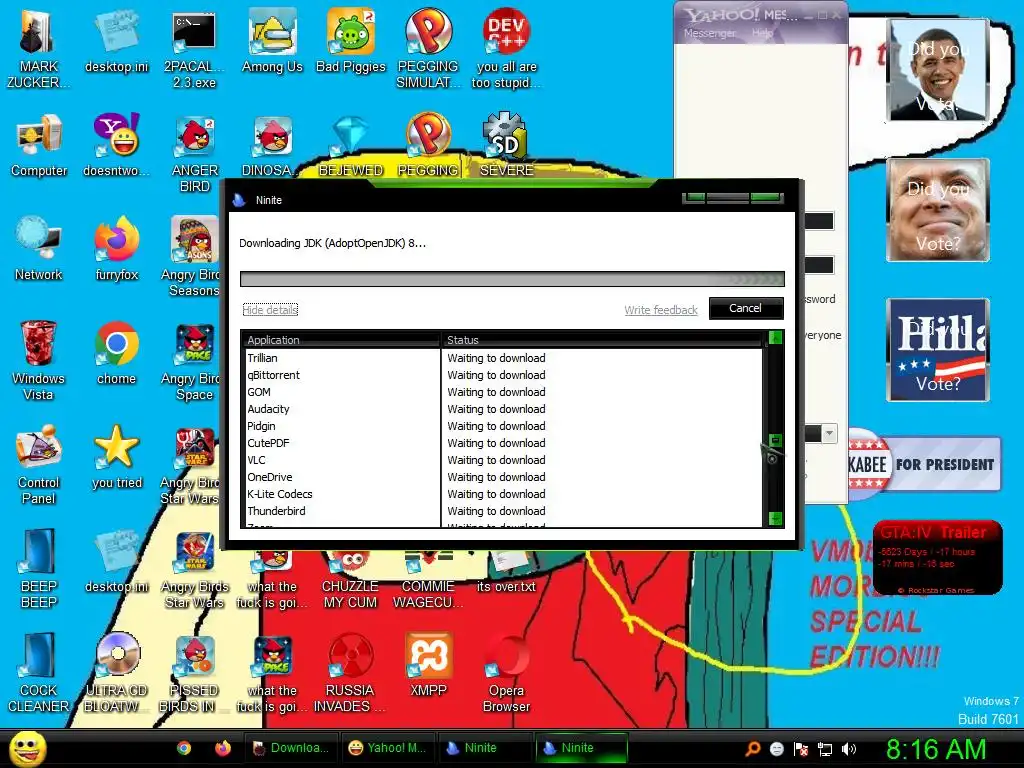Open the 'its over.txt' file icon
This screenshot has width=1024, height=768.
click(506, 571)
